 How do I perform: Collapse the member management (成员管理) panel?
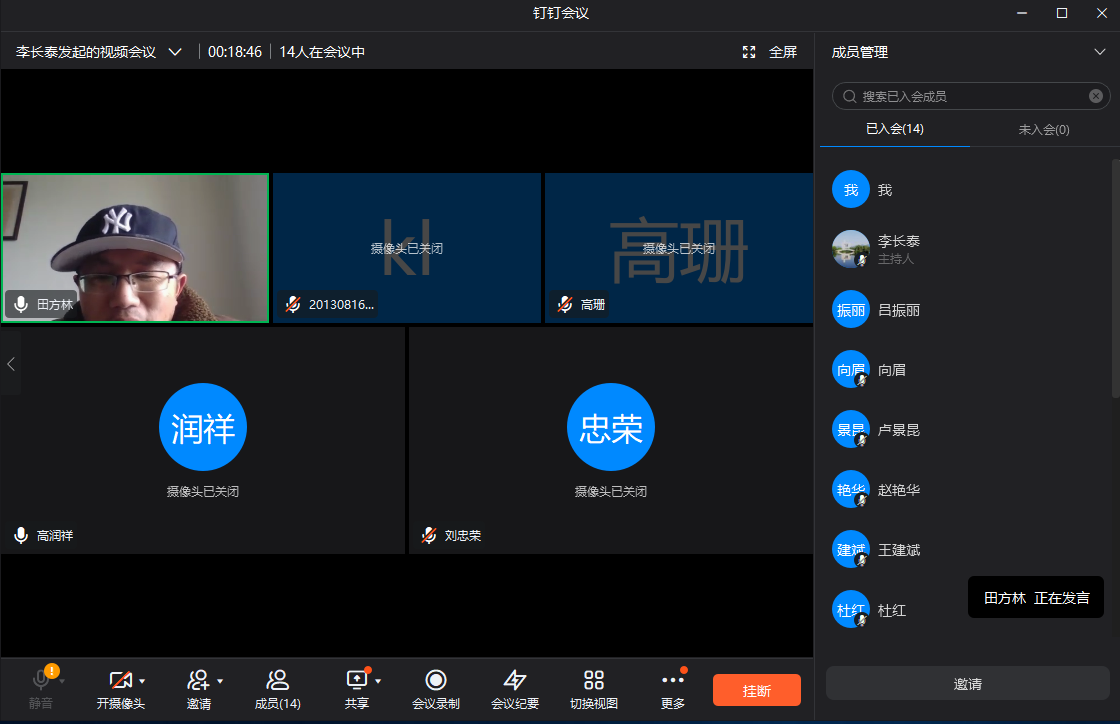coord(1100,52)
